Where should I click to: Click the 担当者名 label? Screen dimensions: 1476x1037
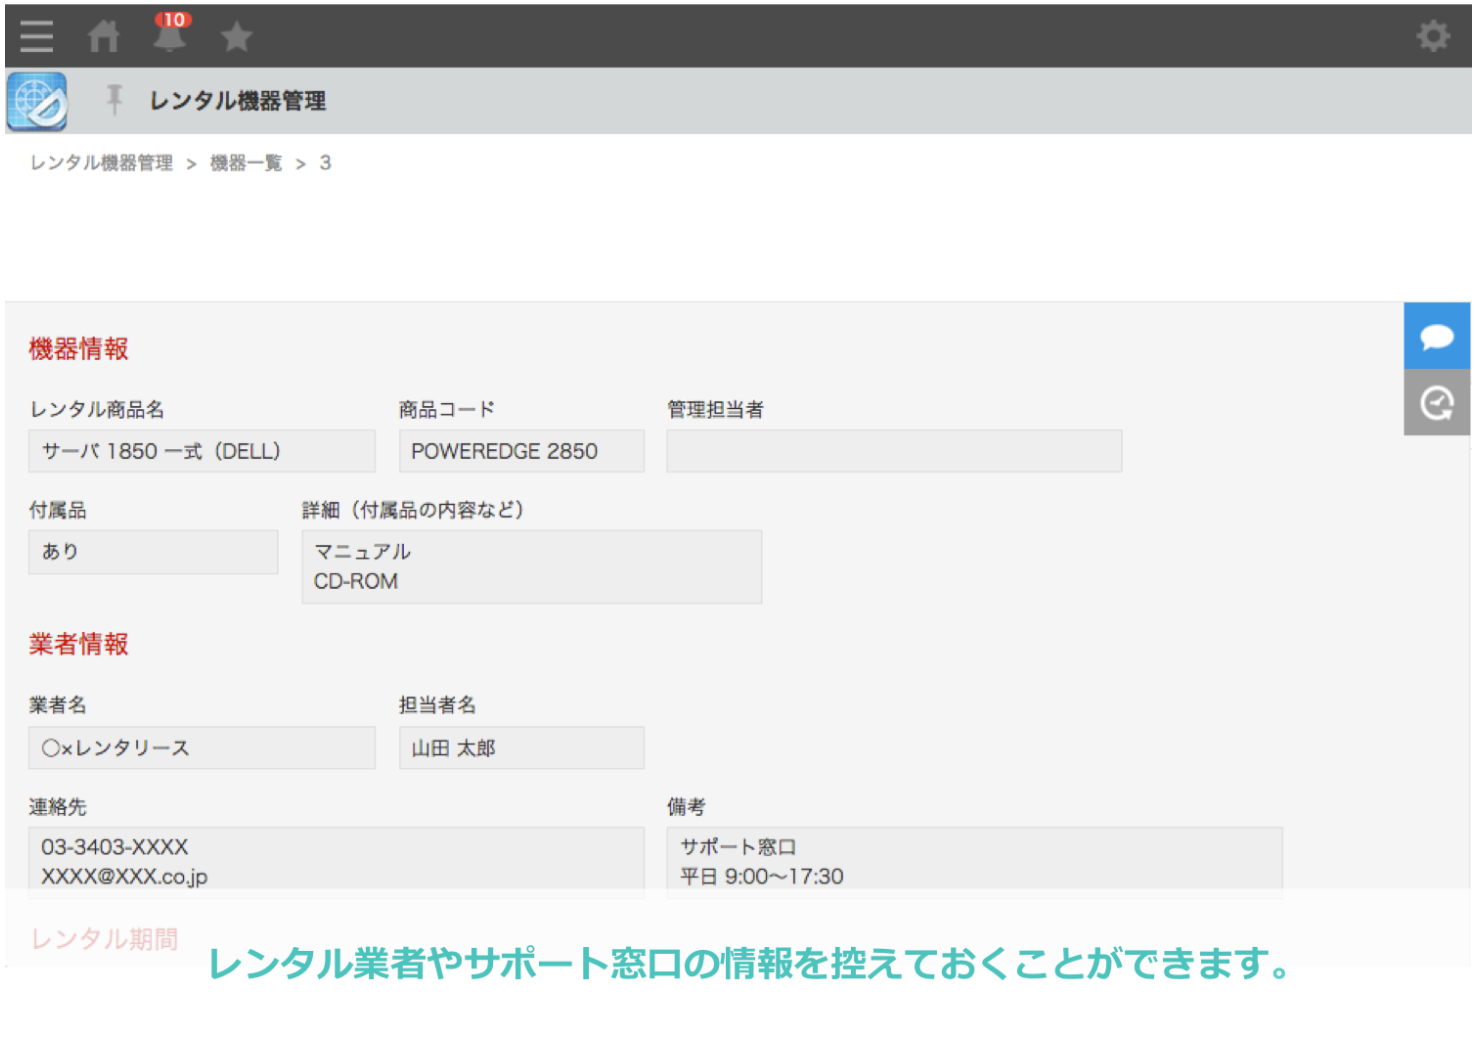437,705
